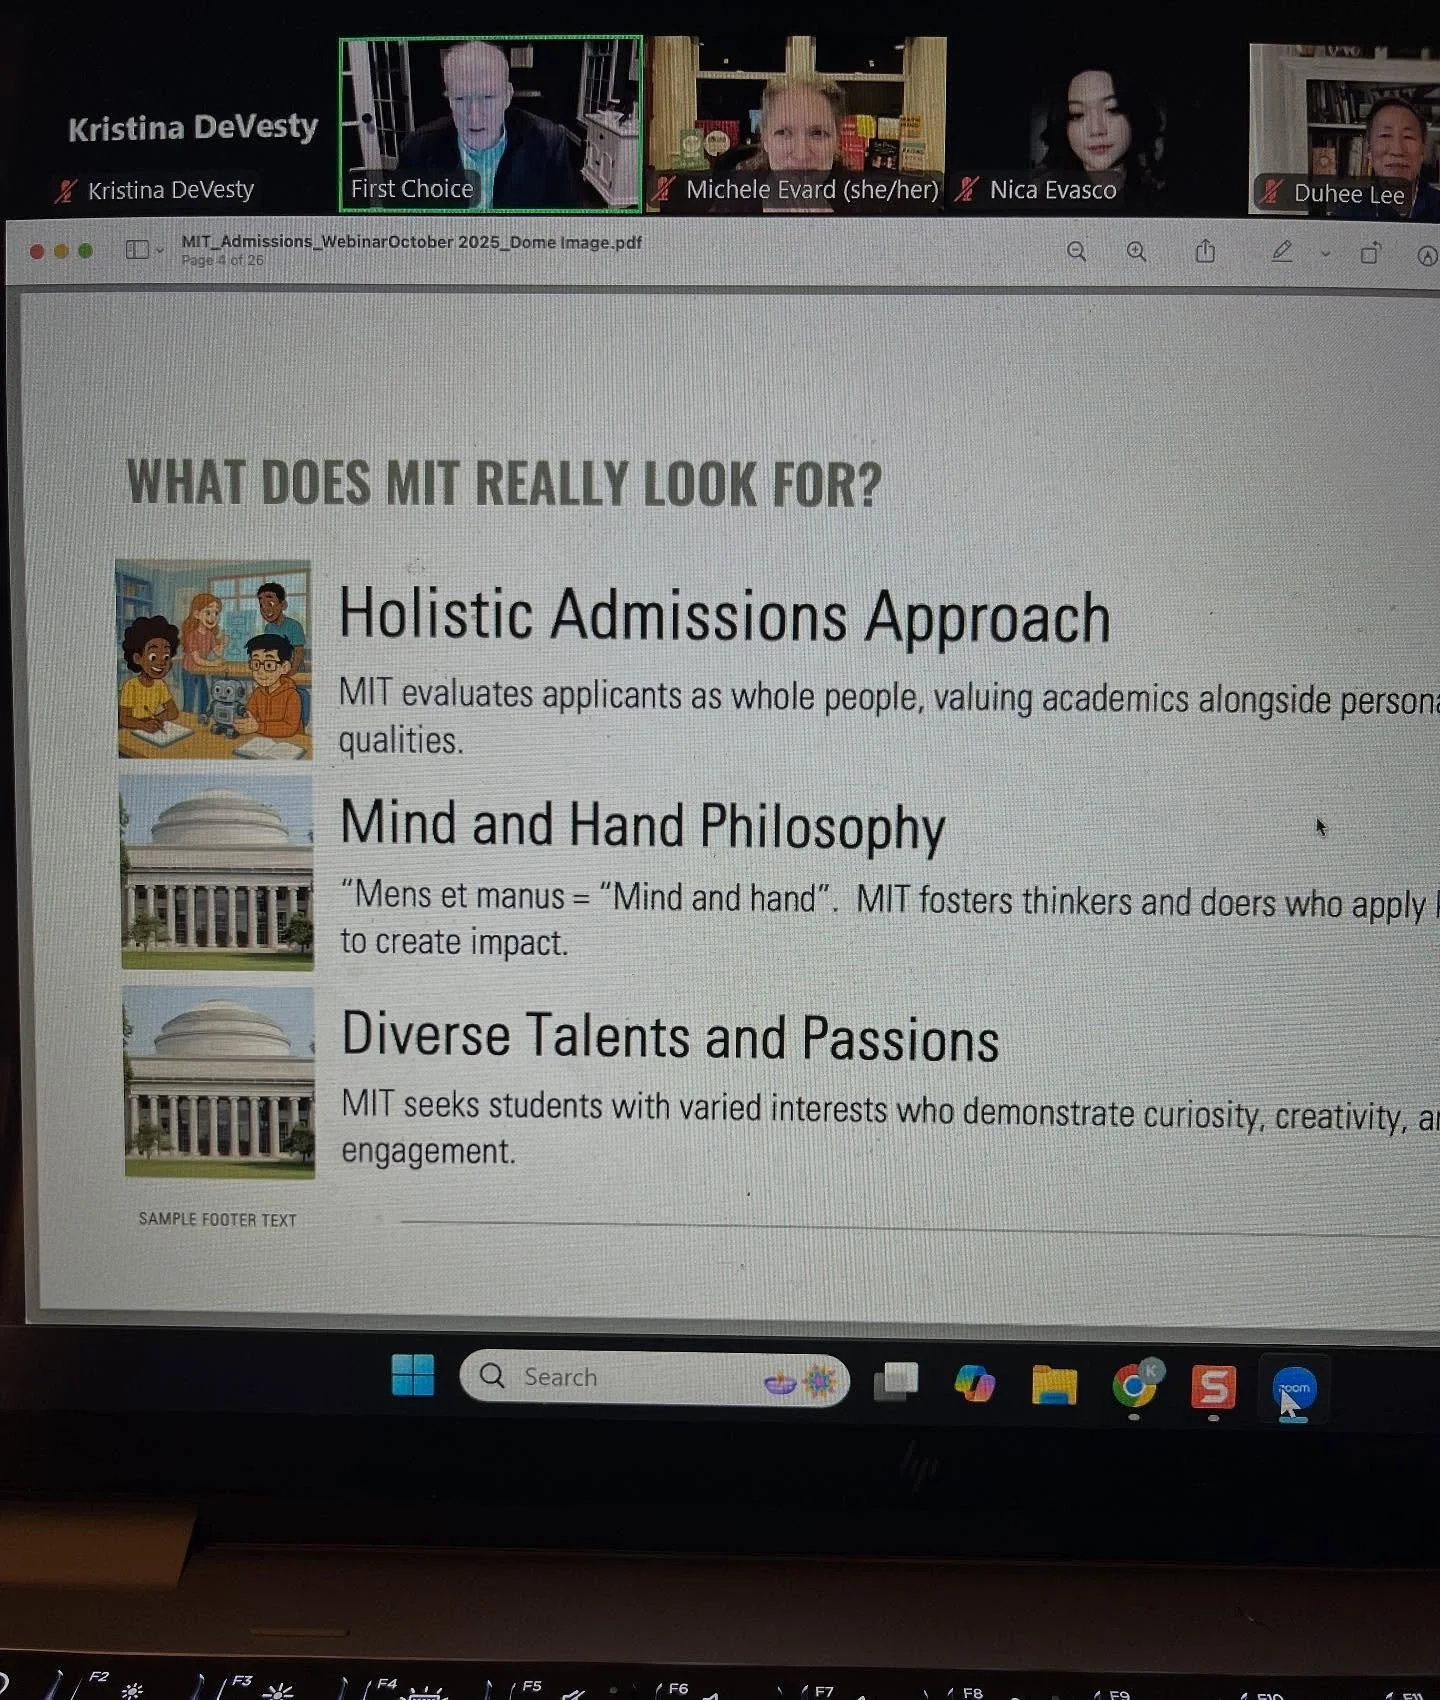Select the Duhee Lee video tile

[1345, 129]
